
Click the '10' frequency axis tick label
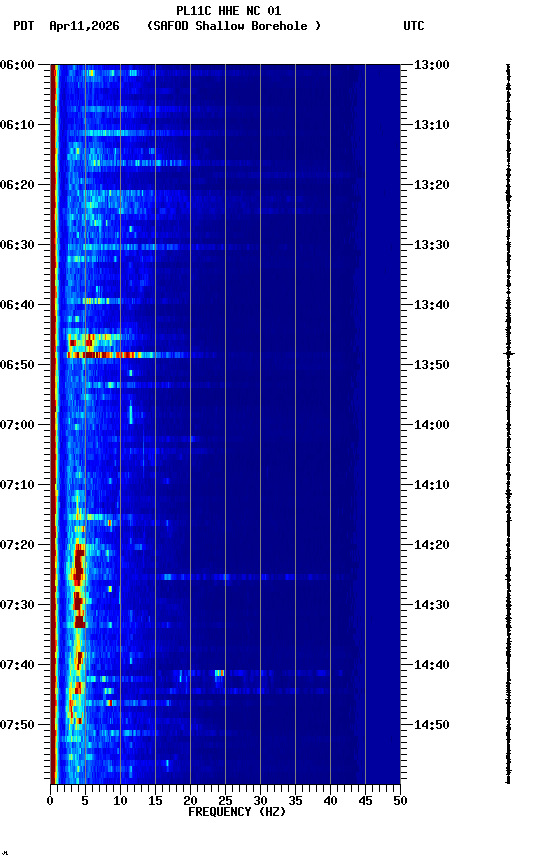[120, 801]
